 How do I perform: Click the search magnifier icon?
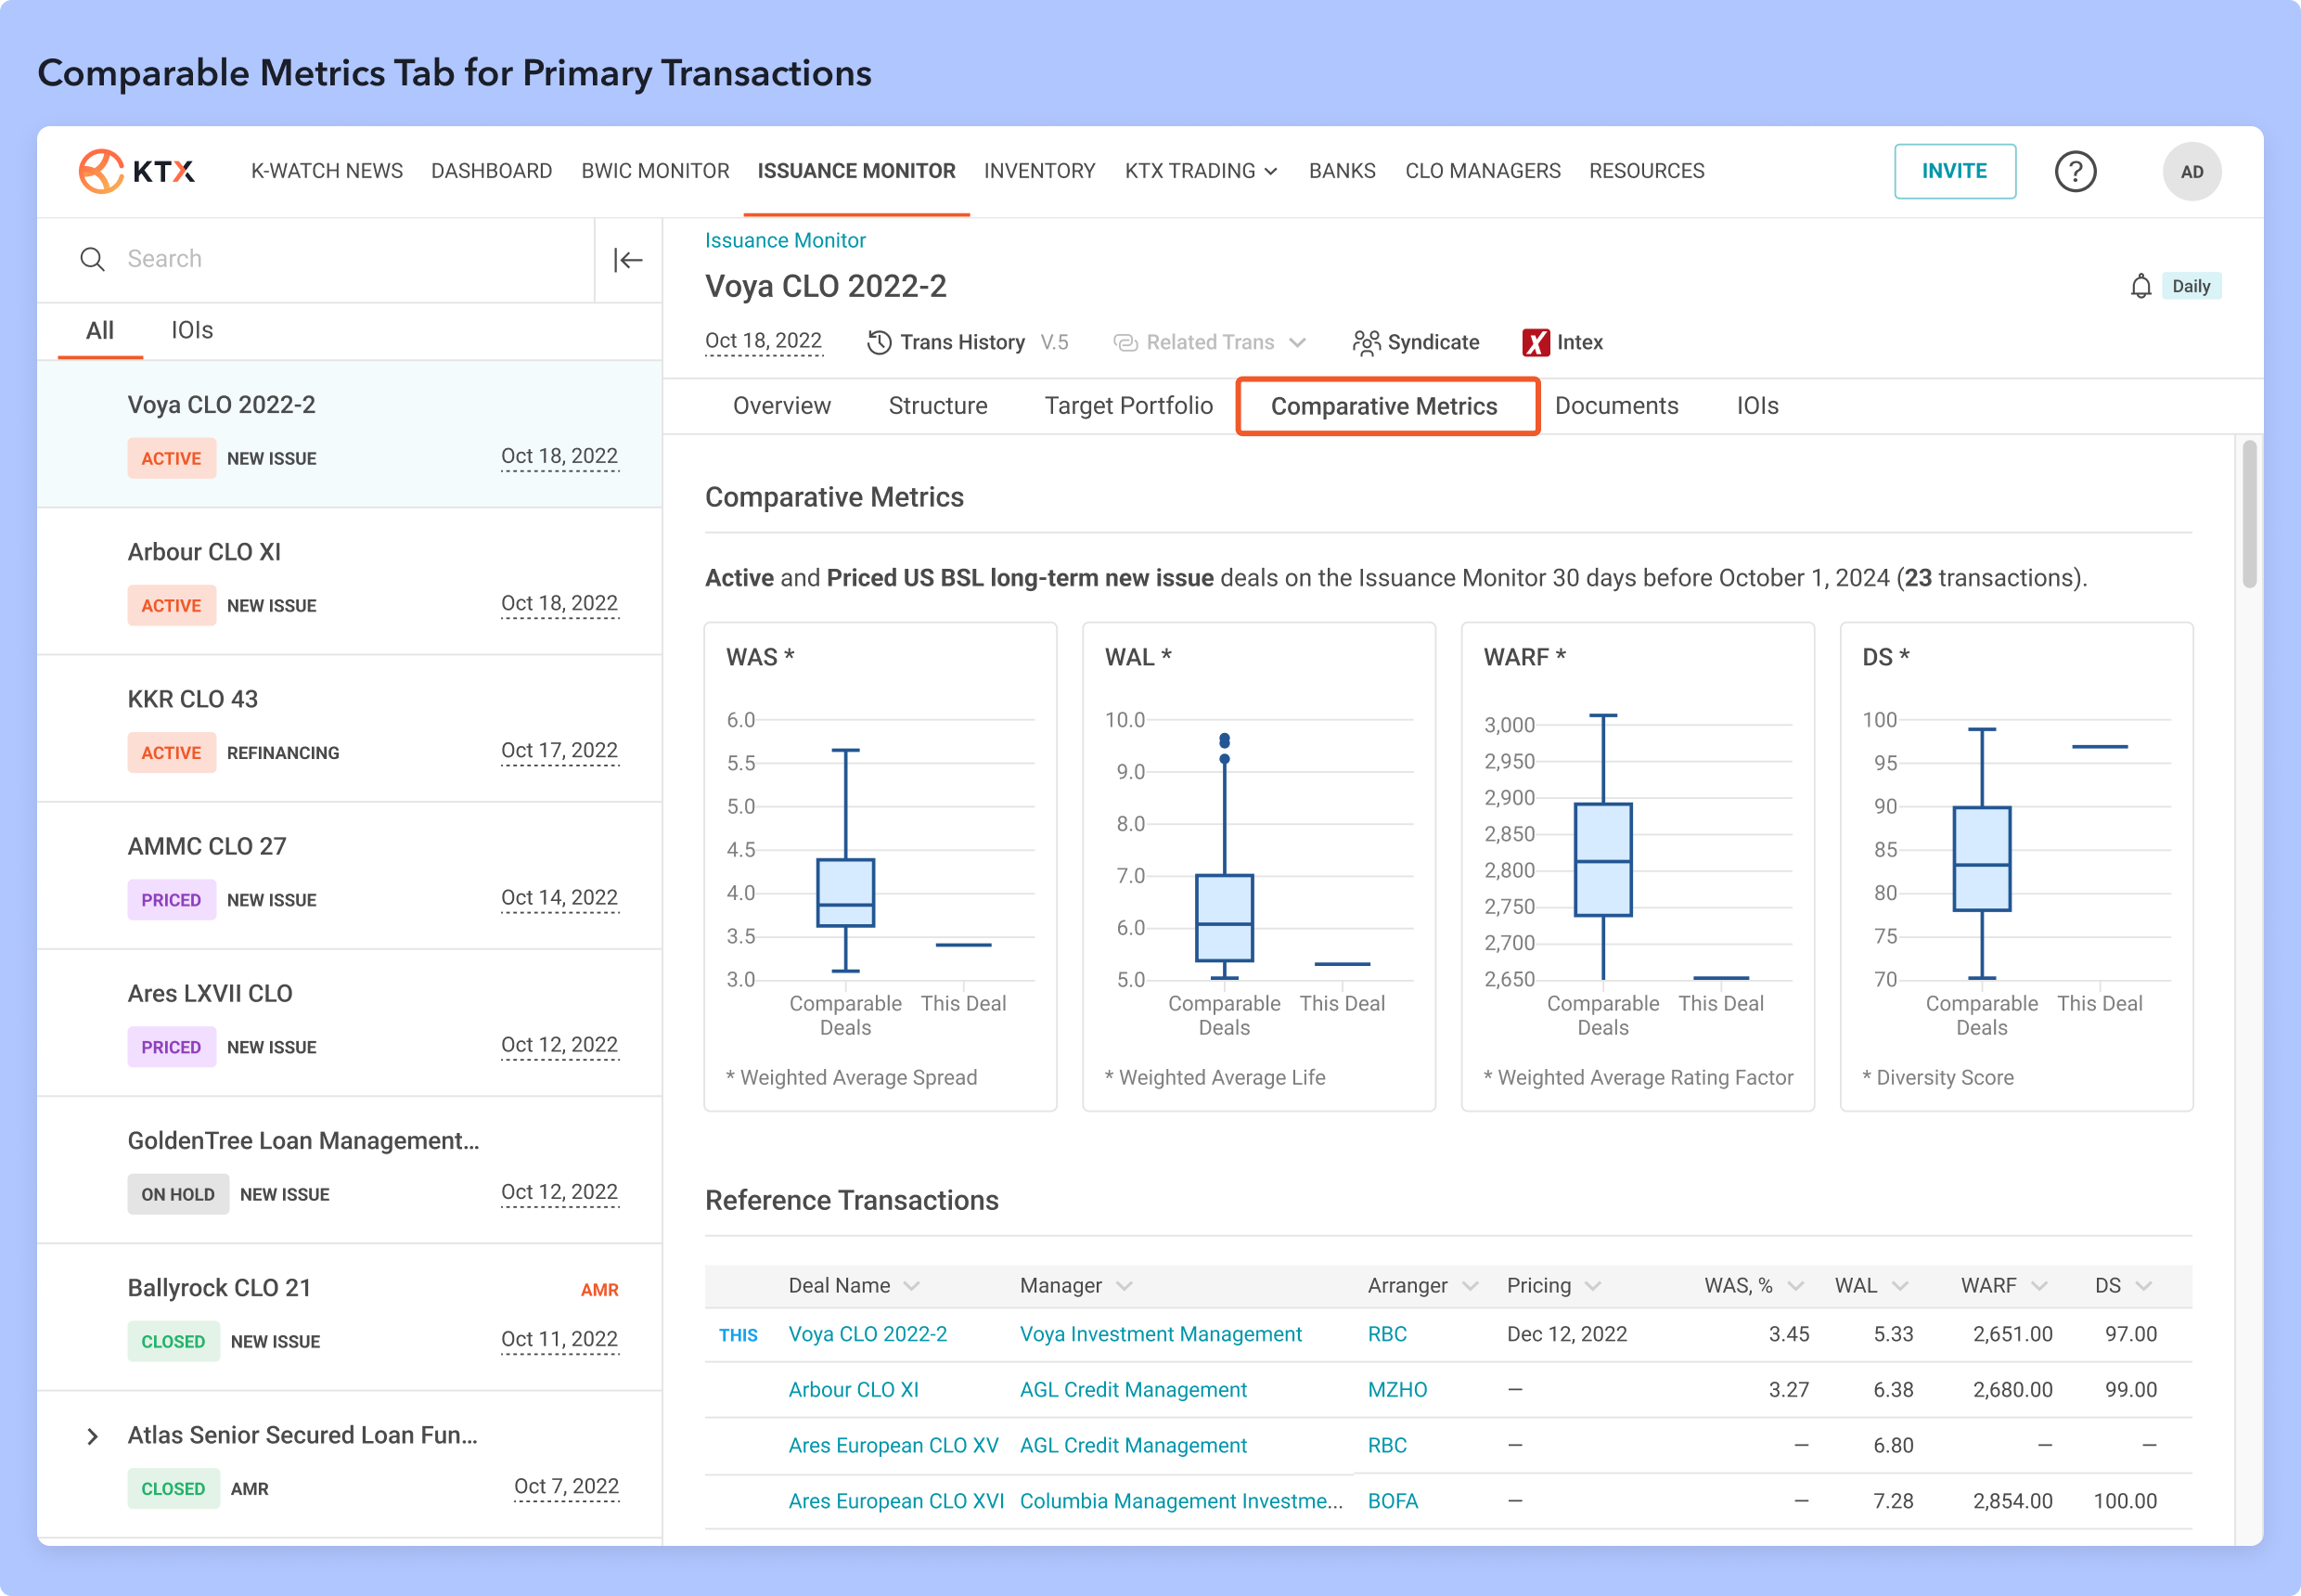click(x=92, y=260)
